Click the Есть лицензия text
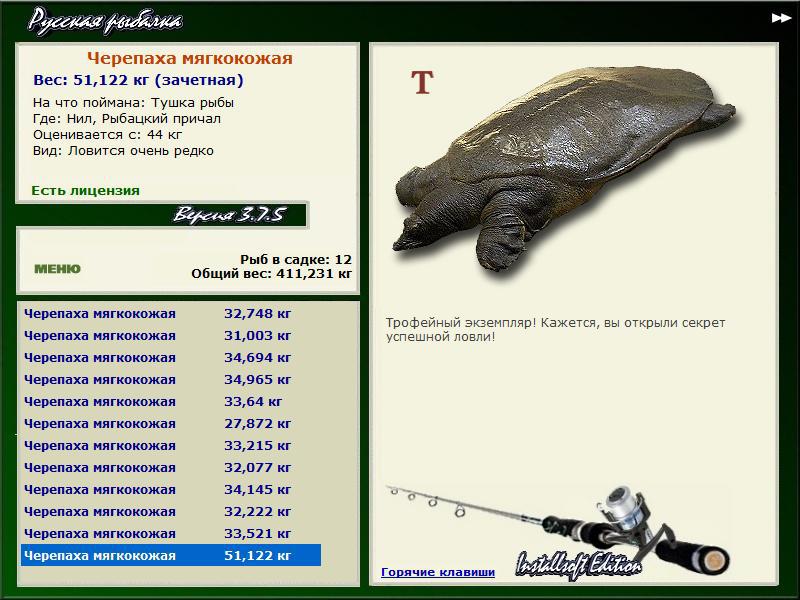Screen dimensions: 800x600 (85, 191)
